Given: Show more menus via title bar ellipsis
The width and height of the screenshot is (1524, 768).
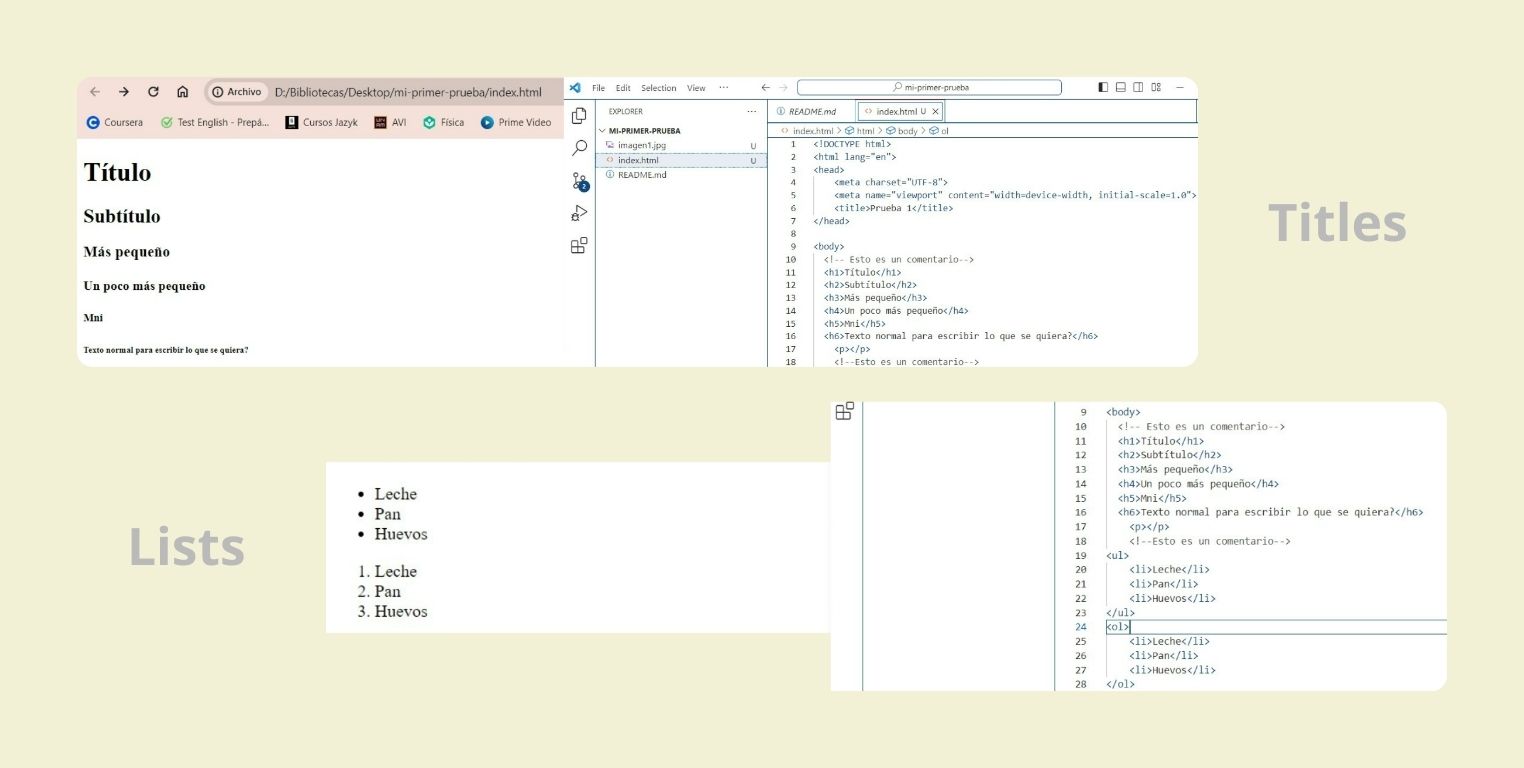Looking at the screenshot, I should pyautogui.click(x=724, y=88).
